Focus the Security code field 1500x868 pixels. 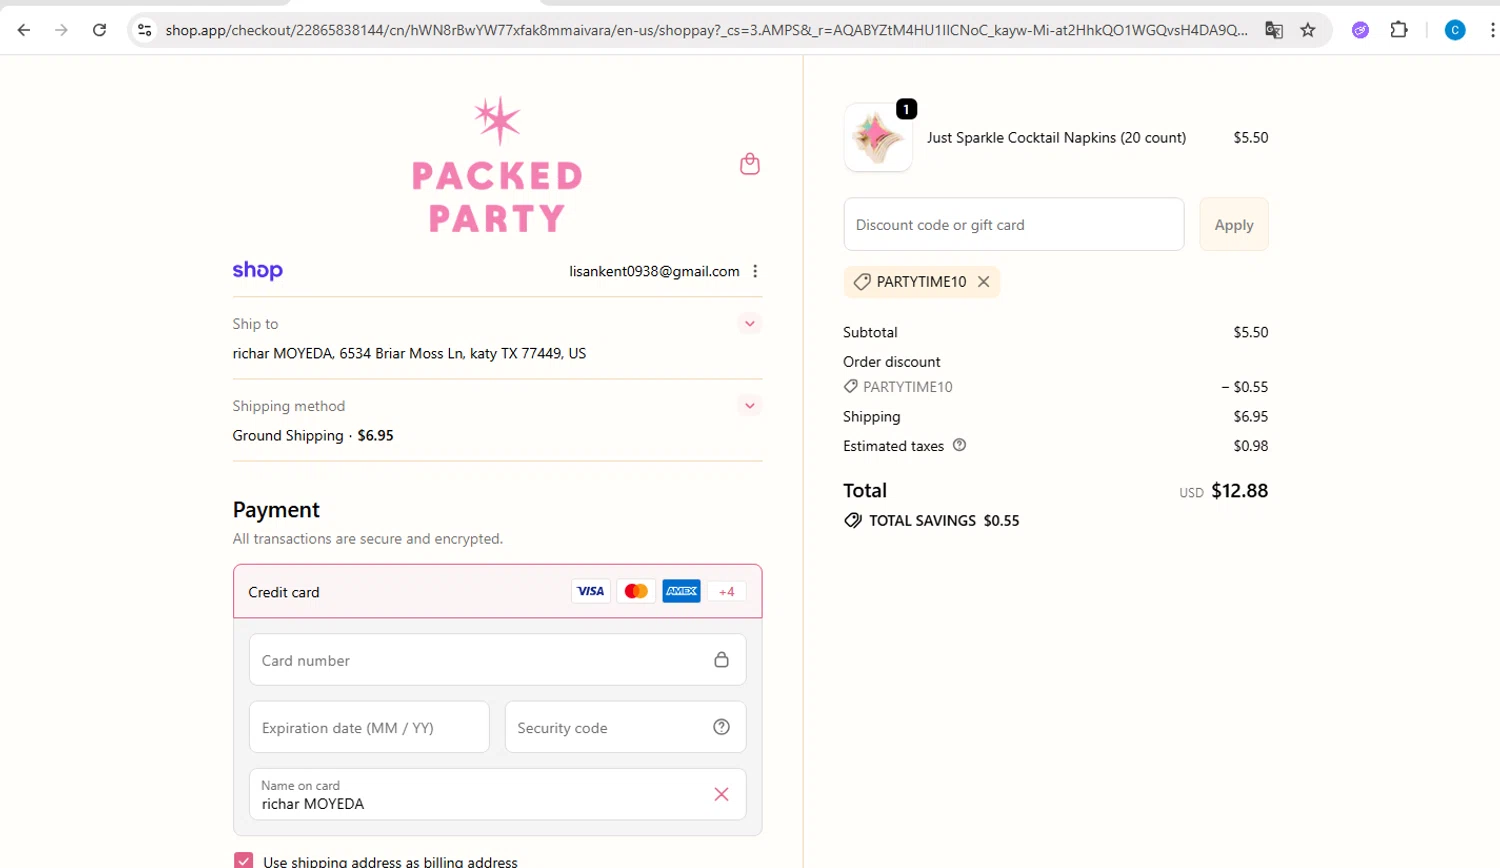click(x=626, y=728)
